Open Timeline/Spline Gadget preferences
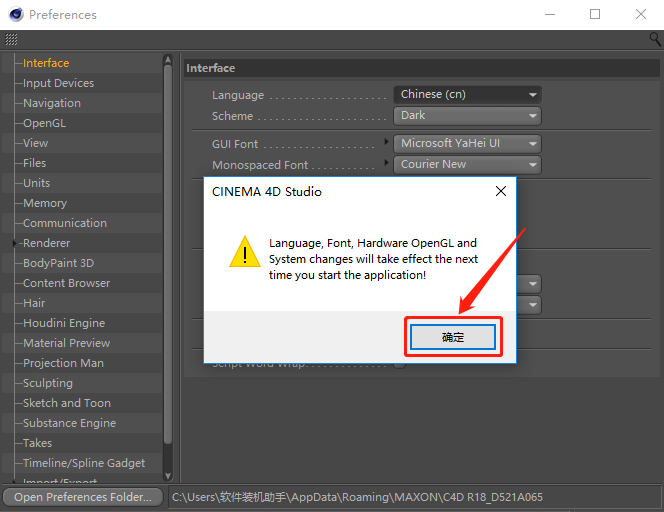The width and height of the screenshot is (664, 512). click(84, 463)
